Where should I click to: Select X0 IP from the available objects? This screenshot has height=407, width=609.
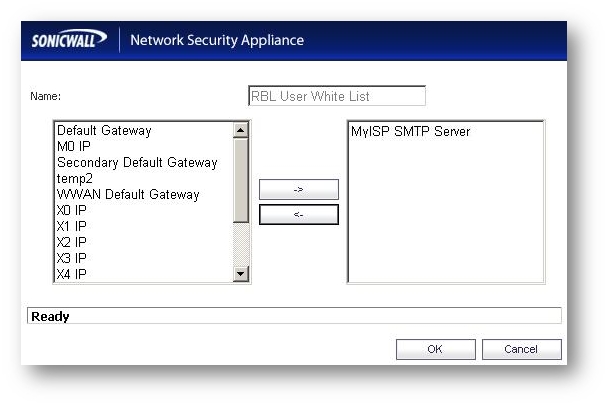[x=71, y=210]
